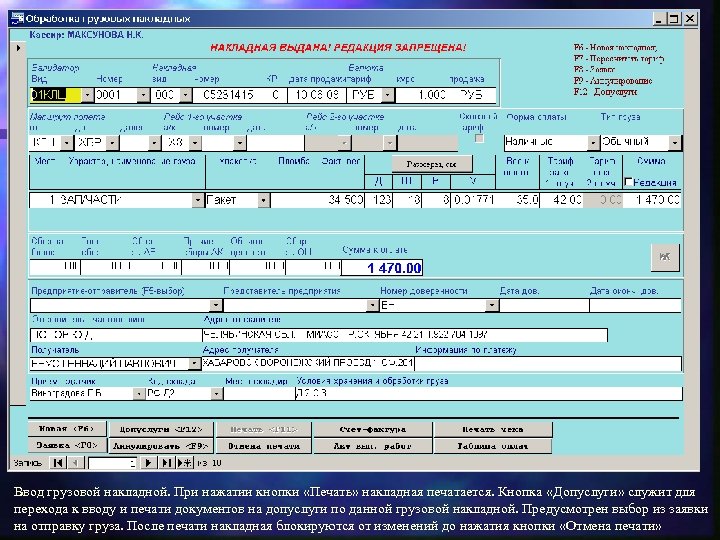Click the small gray button beside Сумма к оплате
This screenshot has height=540, width=720.
(x=665, y=257)
